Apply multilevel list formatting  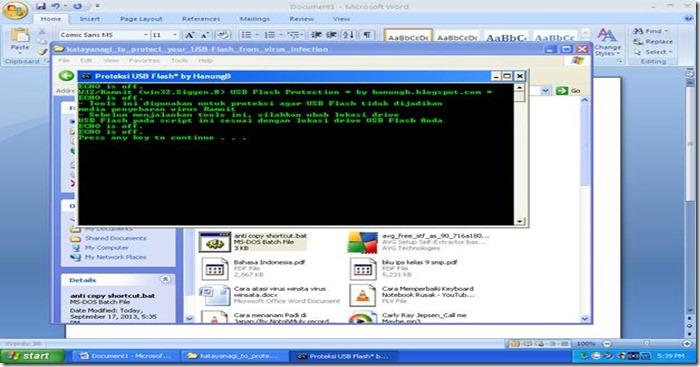(292, 35)
